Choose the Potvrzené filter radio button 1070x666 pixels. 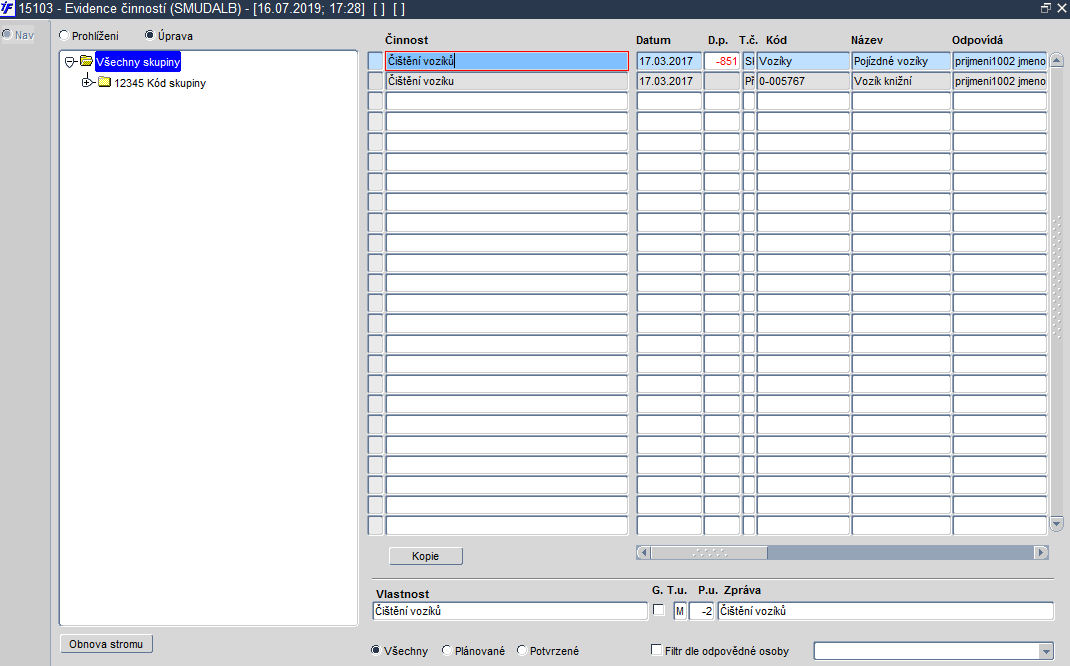tap(522, 650)
